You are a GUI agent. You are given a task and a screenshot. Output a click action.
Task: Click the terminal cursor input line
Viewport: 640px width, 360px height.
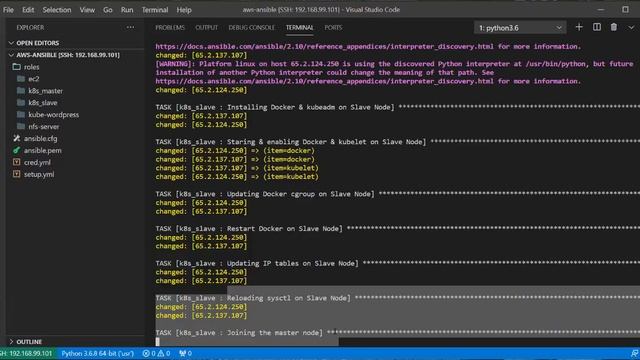pos(158,341)
